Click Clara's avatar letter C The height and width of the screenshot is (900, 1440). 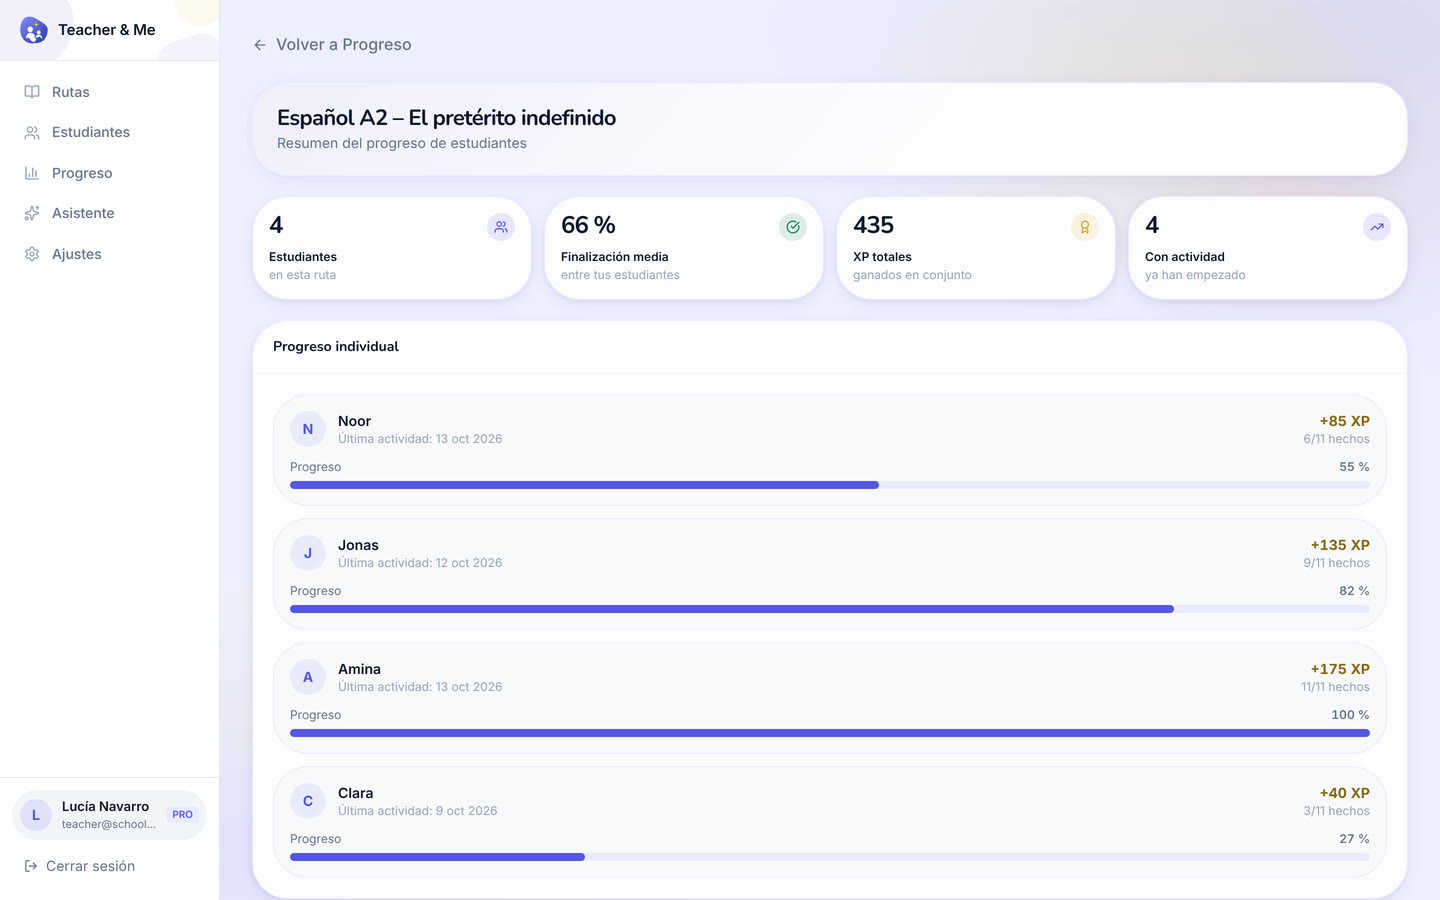pos(308,801)
